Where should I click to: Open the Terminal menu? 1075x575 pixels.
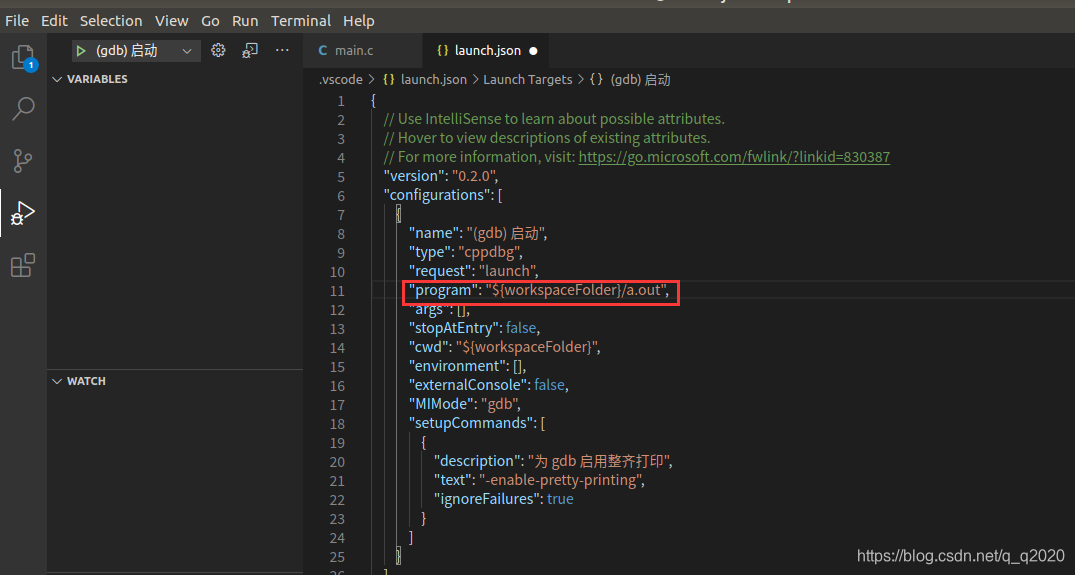[x=301, y=21]
